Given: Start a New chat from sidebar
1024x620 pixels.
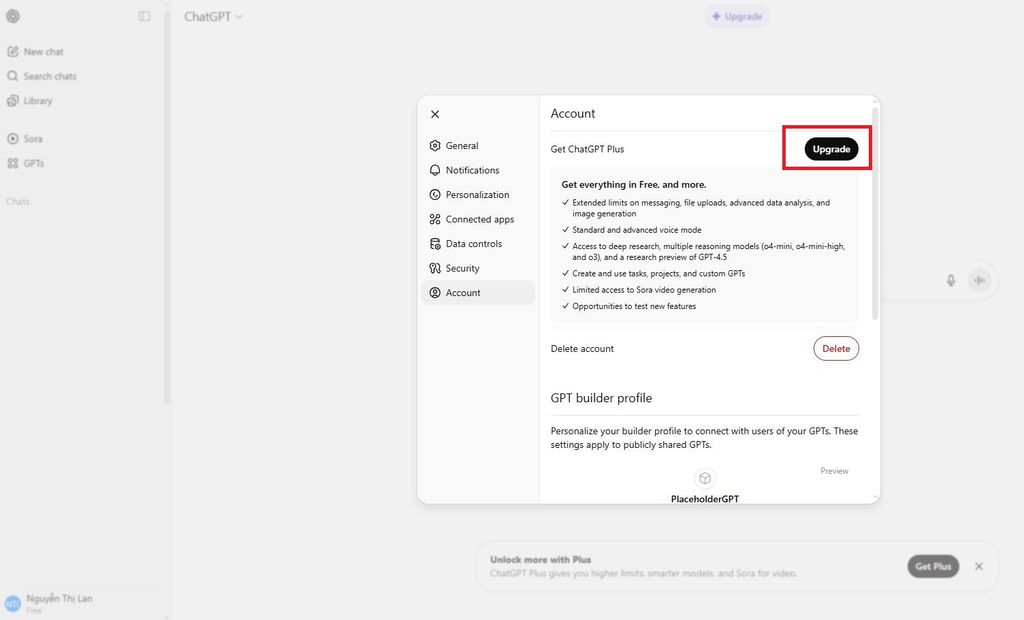Looking at the screenshot, I should coord(43,51).
